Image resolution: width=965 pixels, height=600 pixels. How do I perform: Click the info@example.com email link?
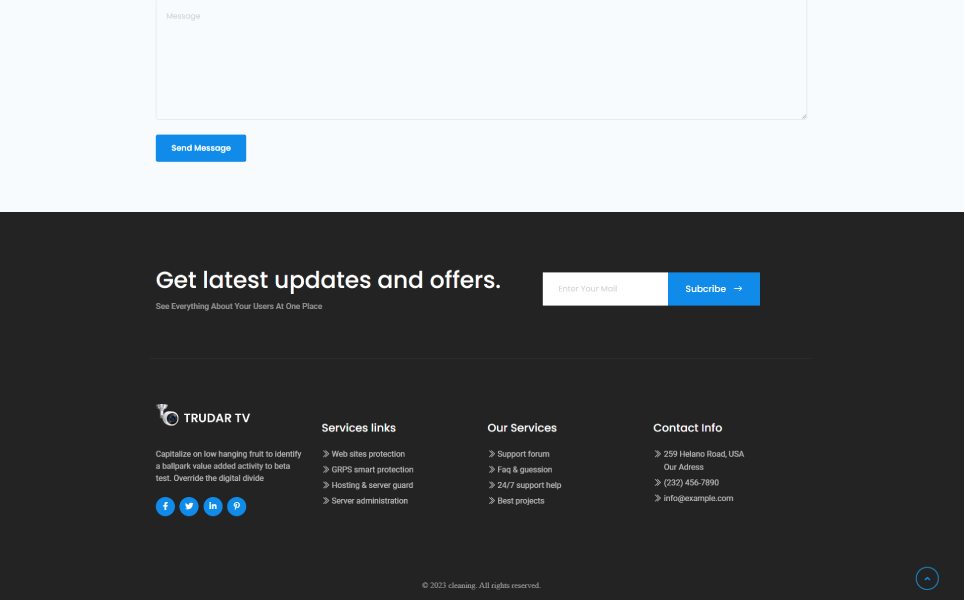(698, 498)
